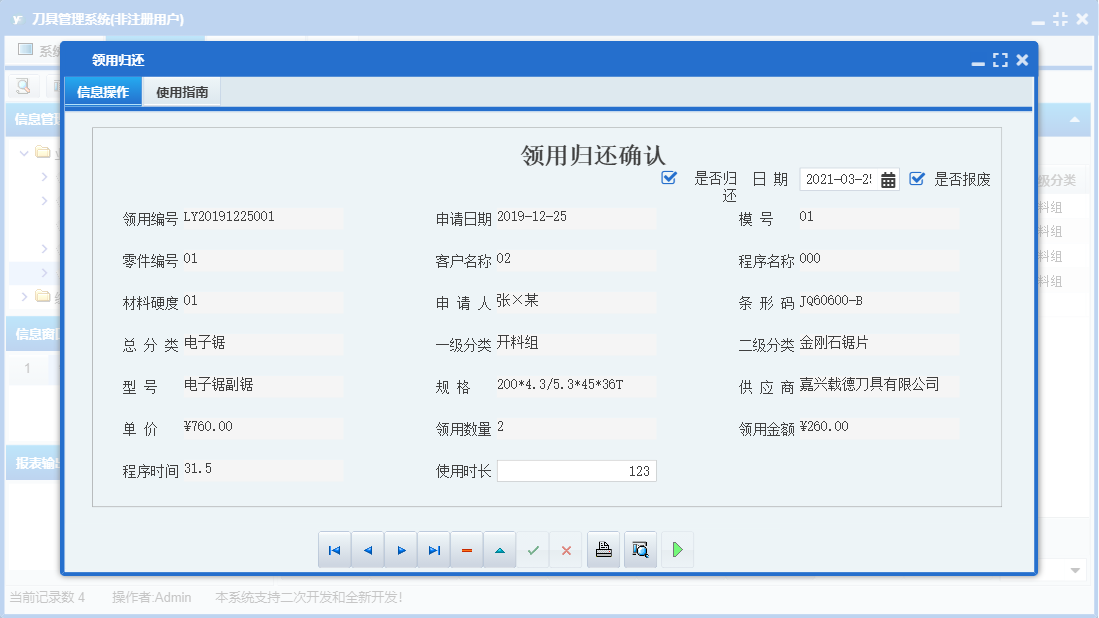Click the 供应商 value 嘉兴载德刀具有限公司
This screenshot has height=618, width=1099.
click(x=869, y=384)
